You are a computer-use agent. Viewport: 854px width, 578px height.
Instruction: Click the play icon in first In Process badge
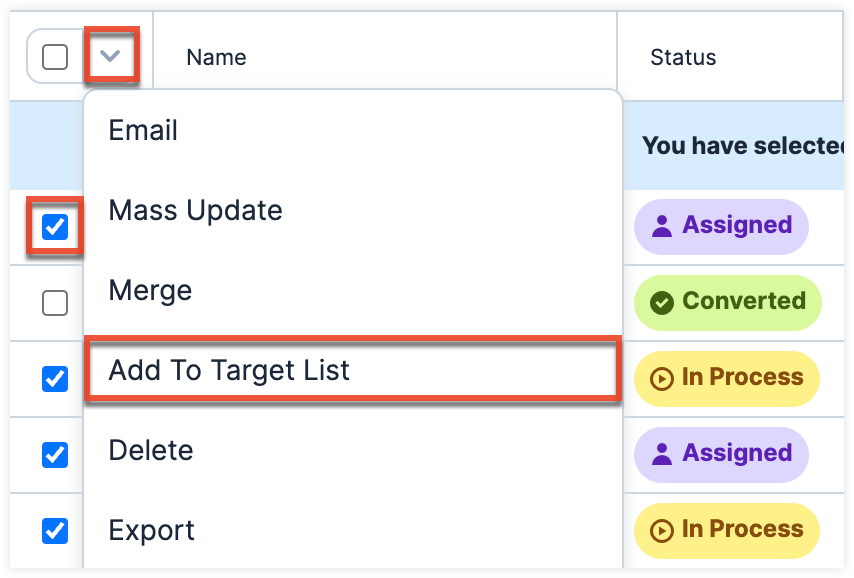pyautogui.click(x=661, y=378)
